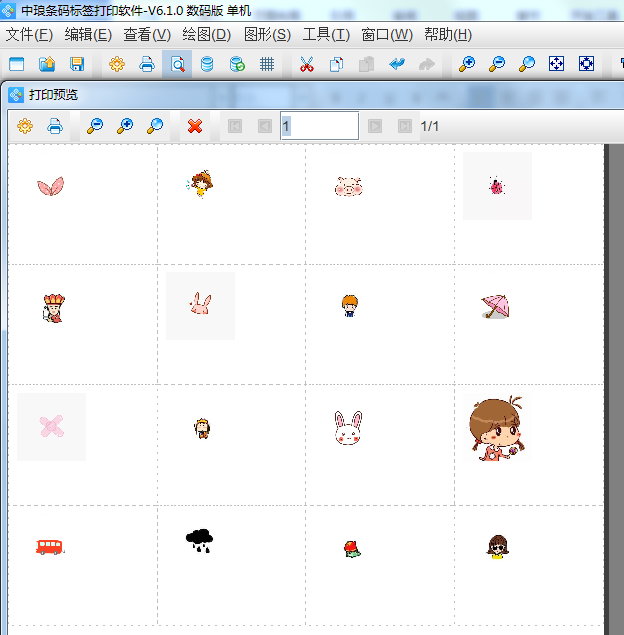Click the gear settings icon in preview toolbar
This screenshot has height=635, width=624.
25,126
